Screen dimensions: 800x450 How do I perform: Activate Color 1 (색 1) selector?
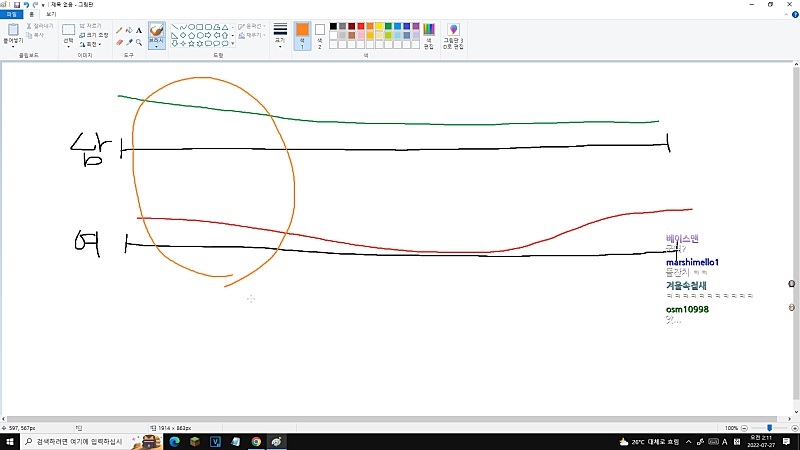(302, 36)
